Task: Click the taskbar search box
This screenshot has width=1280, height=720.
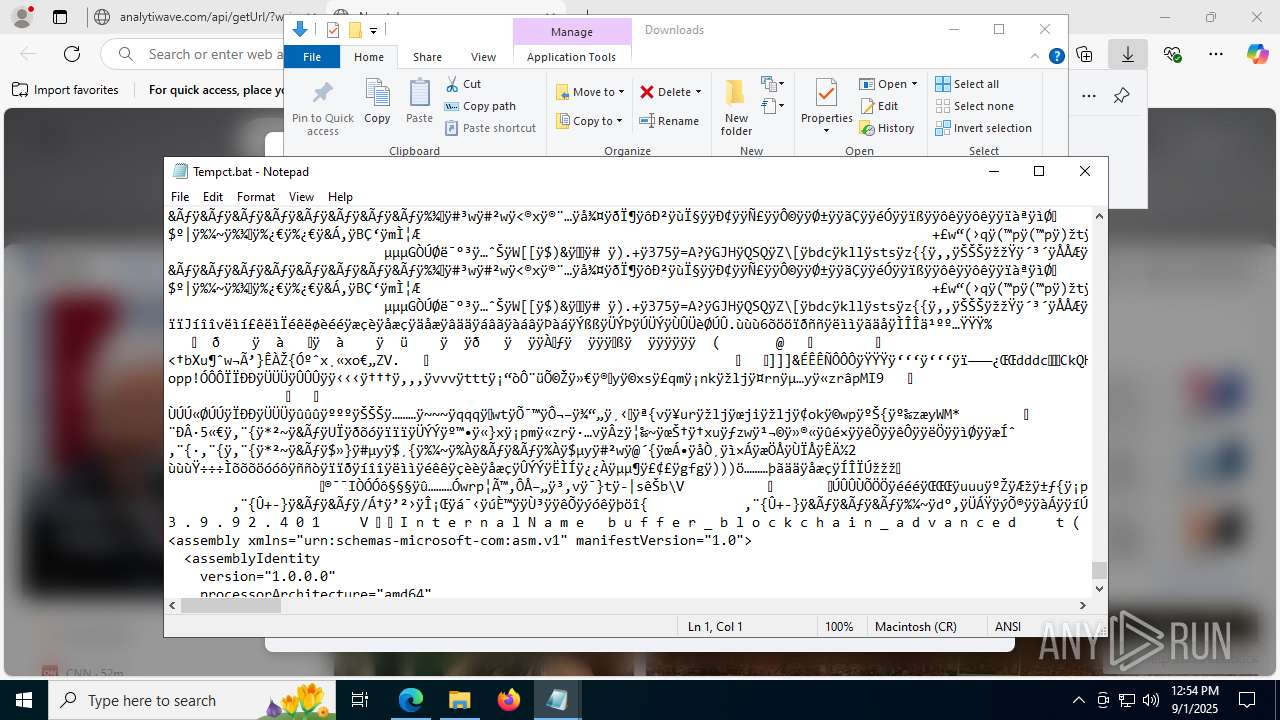Action: point(192,700)
